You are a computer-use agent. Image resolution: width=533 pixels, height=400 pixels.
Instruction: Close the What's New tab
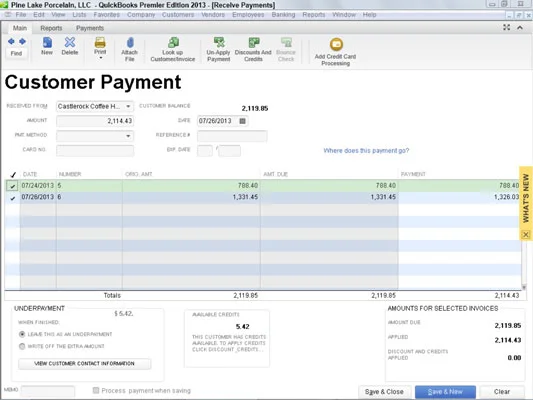tap(526, 234)
